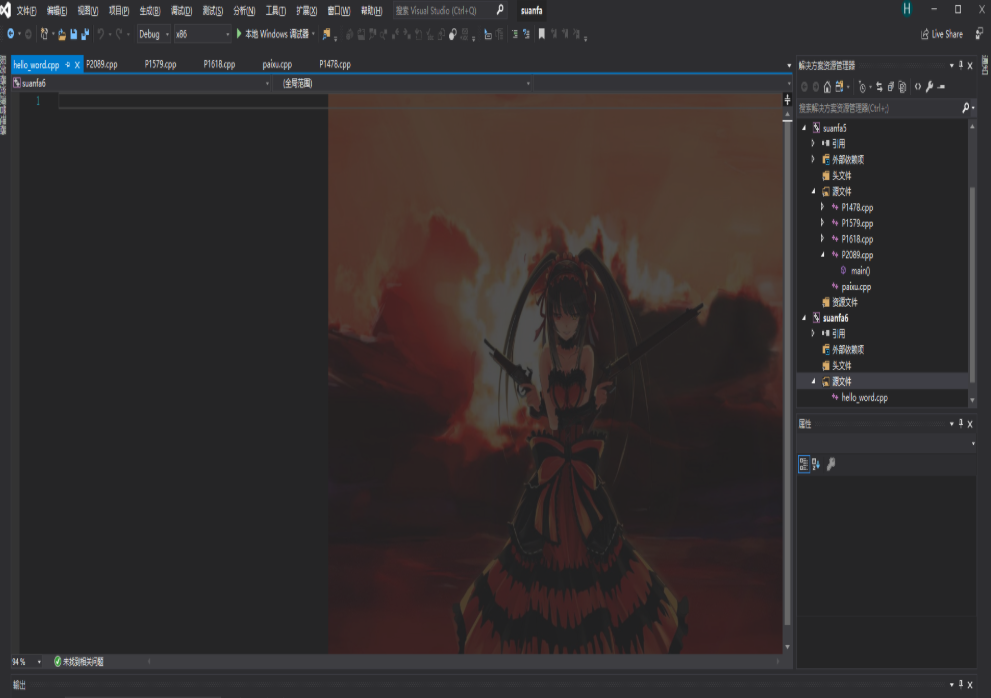
Task: Click the Save All toolbar icon
Action: 85,34
